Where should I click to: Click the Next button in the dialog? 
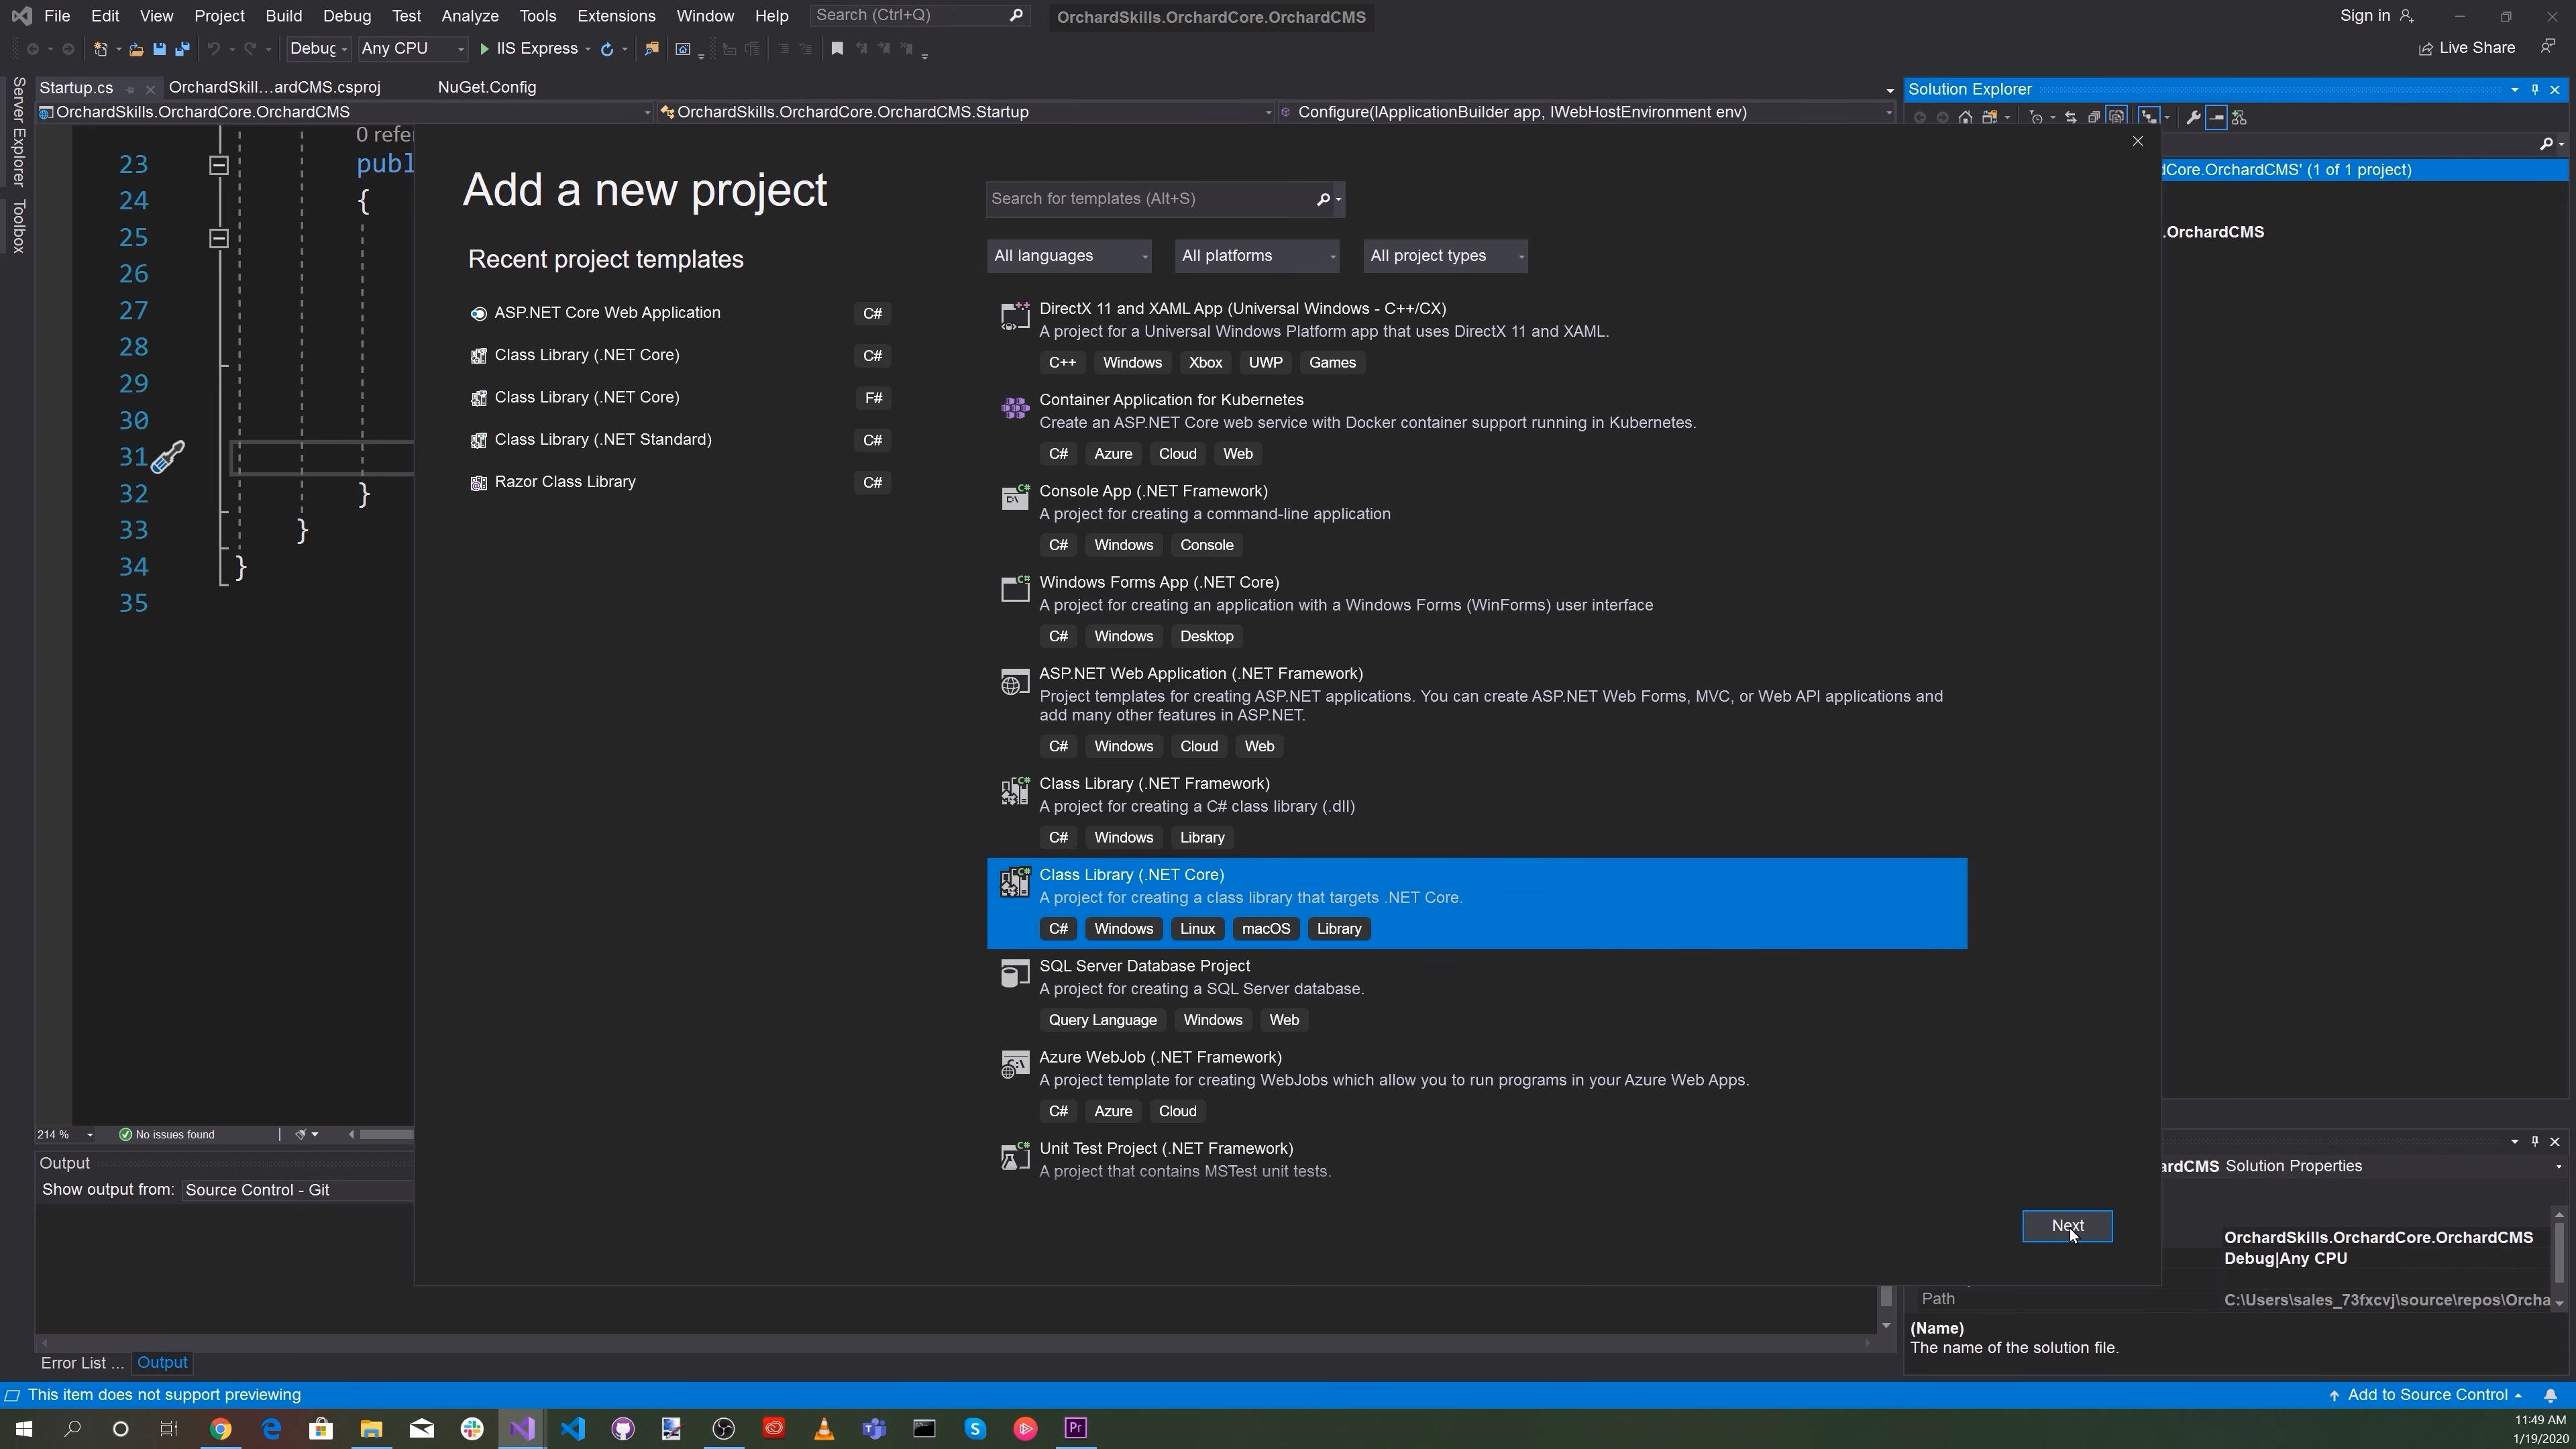point(2067,1226)
